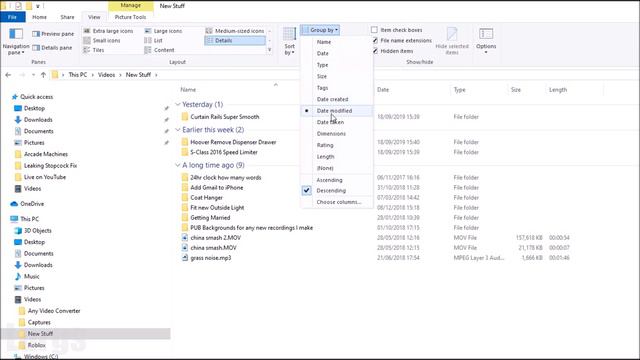Toggle the Details pane

pyautogui.click(x=52, y=48)
